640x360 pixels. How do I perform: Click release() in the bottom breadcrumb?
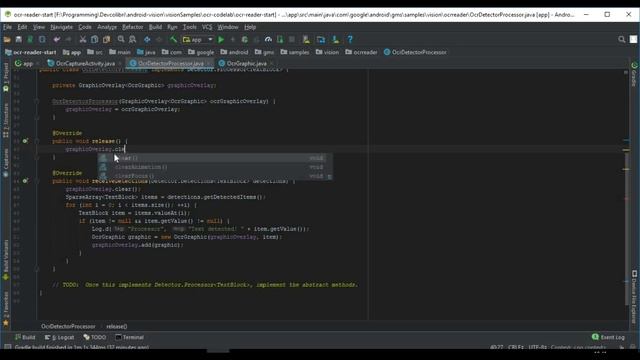tap(117, 326)
